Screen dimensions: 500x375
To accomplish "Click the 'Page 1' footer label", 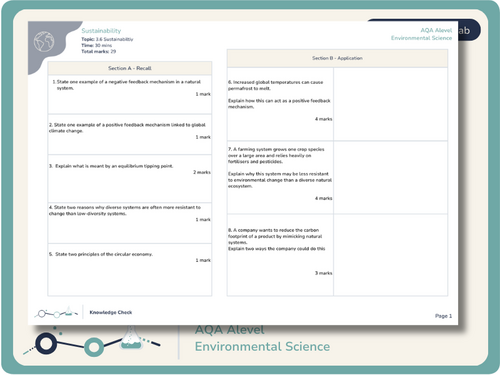I will click(x=443, y=316).
